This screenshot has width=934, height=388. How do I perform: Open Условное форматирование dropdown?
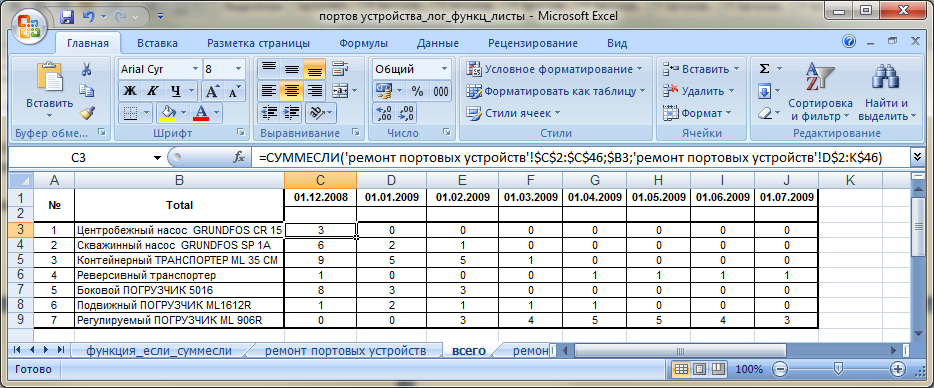click(x=555, y=69)
